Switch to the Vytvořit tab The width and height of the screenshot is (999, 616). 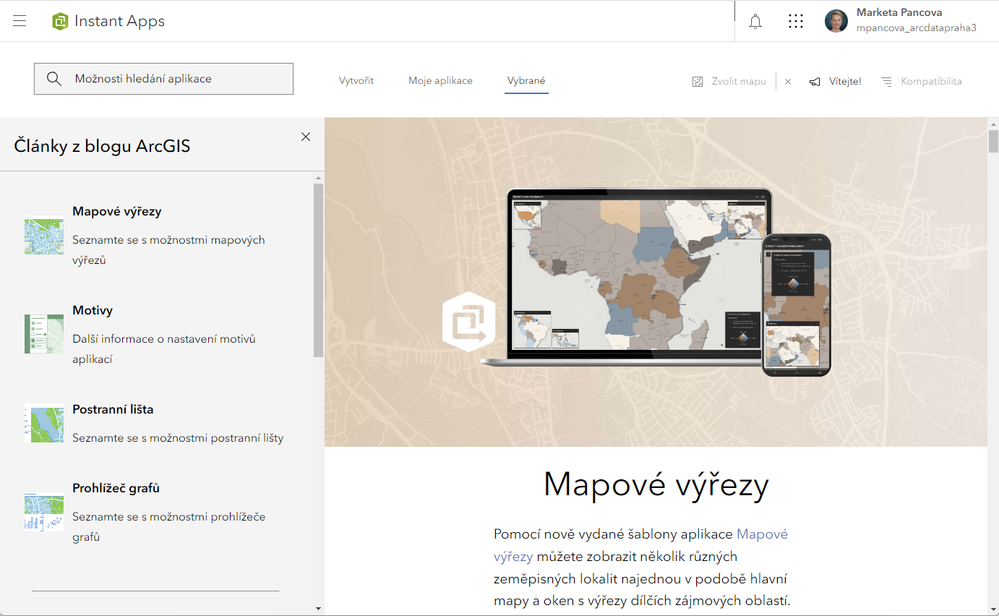[356, 81]
